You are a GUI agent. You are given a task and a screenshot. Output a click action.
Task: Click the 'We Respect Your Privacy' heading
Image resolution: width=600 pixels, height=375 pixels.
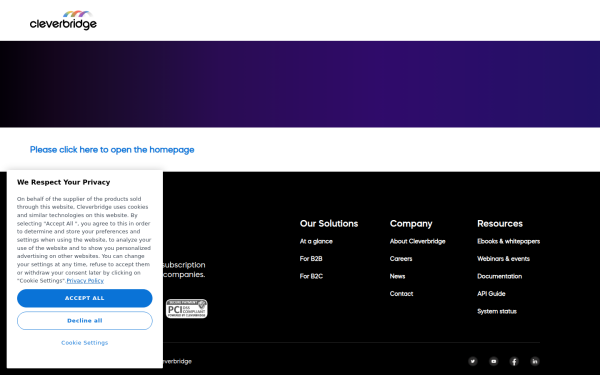[64, 182]
